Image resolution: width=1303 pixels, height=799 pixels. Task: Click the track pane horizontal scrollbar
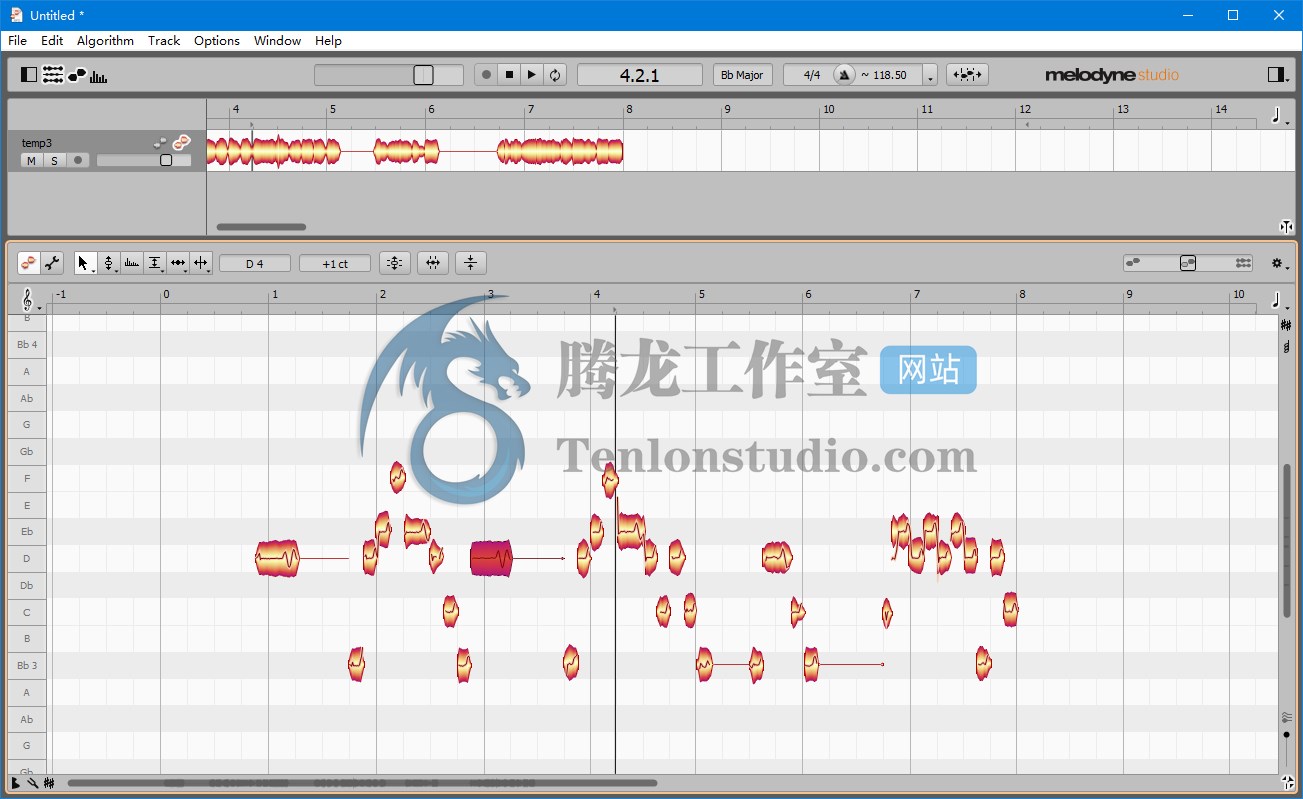pos(261,227)
